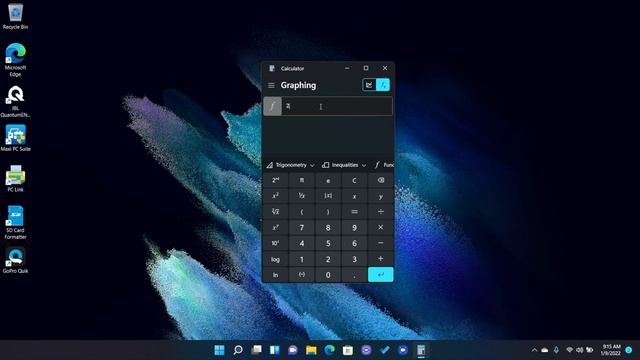Click the open parenthesis key

pyautogui.click(x=302, y=211)
